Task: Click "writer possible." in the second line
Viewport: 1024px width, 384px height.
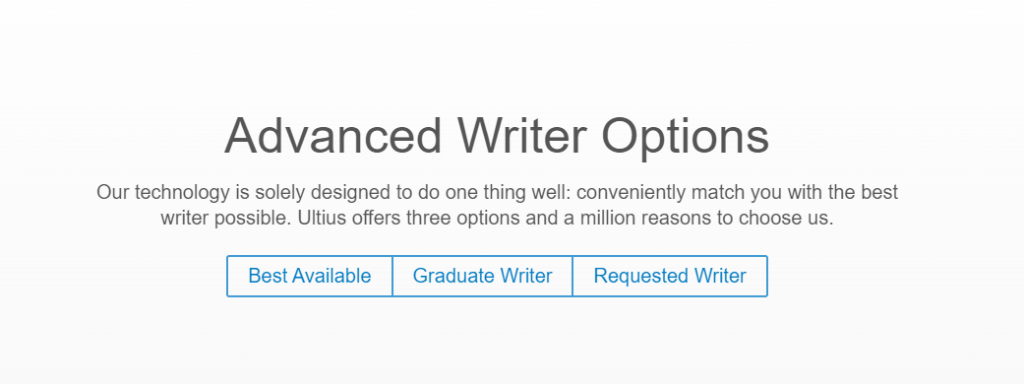Action: tap(226, 218)
